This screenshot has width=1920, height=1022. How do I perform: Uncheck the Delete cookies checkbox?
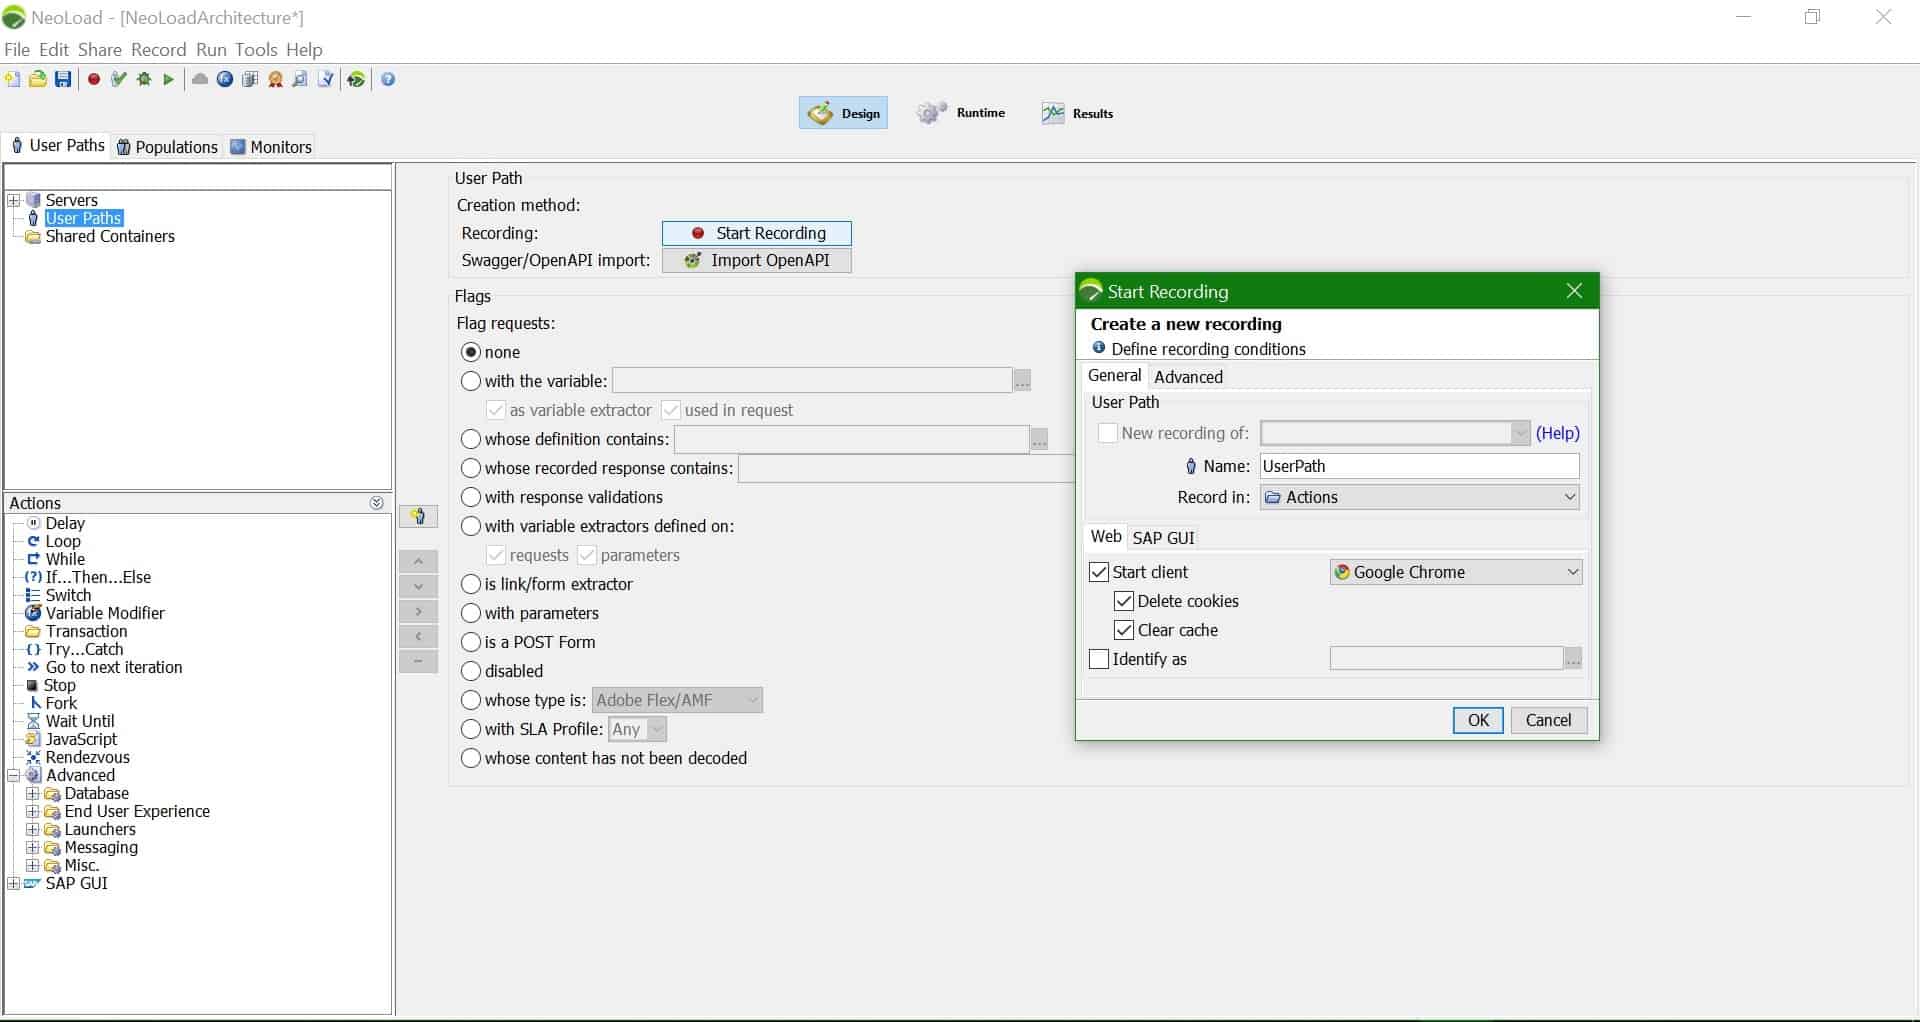[x=1124, y=601]
